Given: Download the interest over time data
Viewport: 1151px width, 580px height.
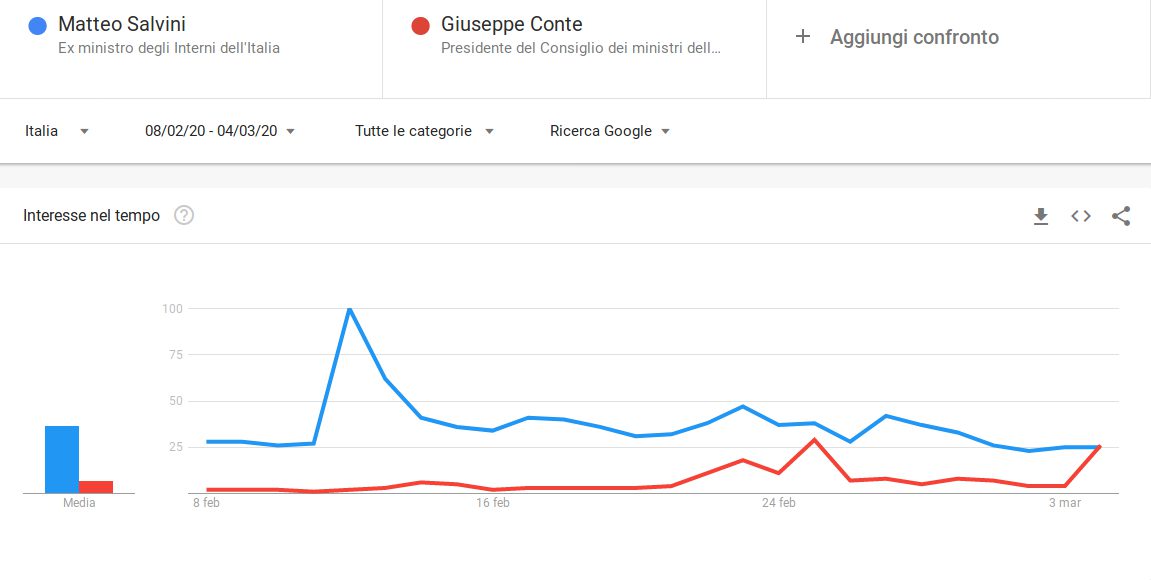Looking at the screenshot, I should point(1041,216).
